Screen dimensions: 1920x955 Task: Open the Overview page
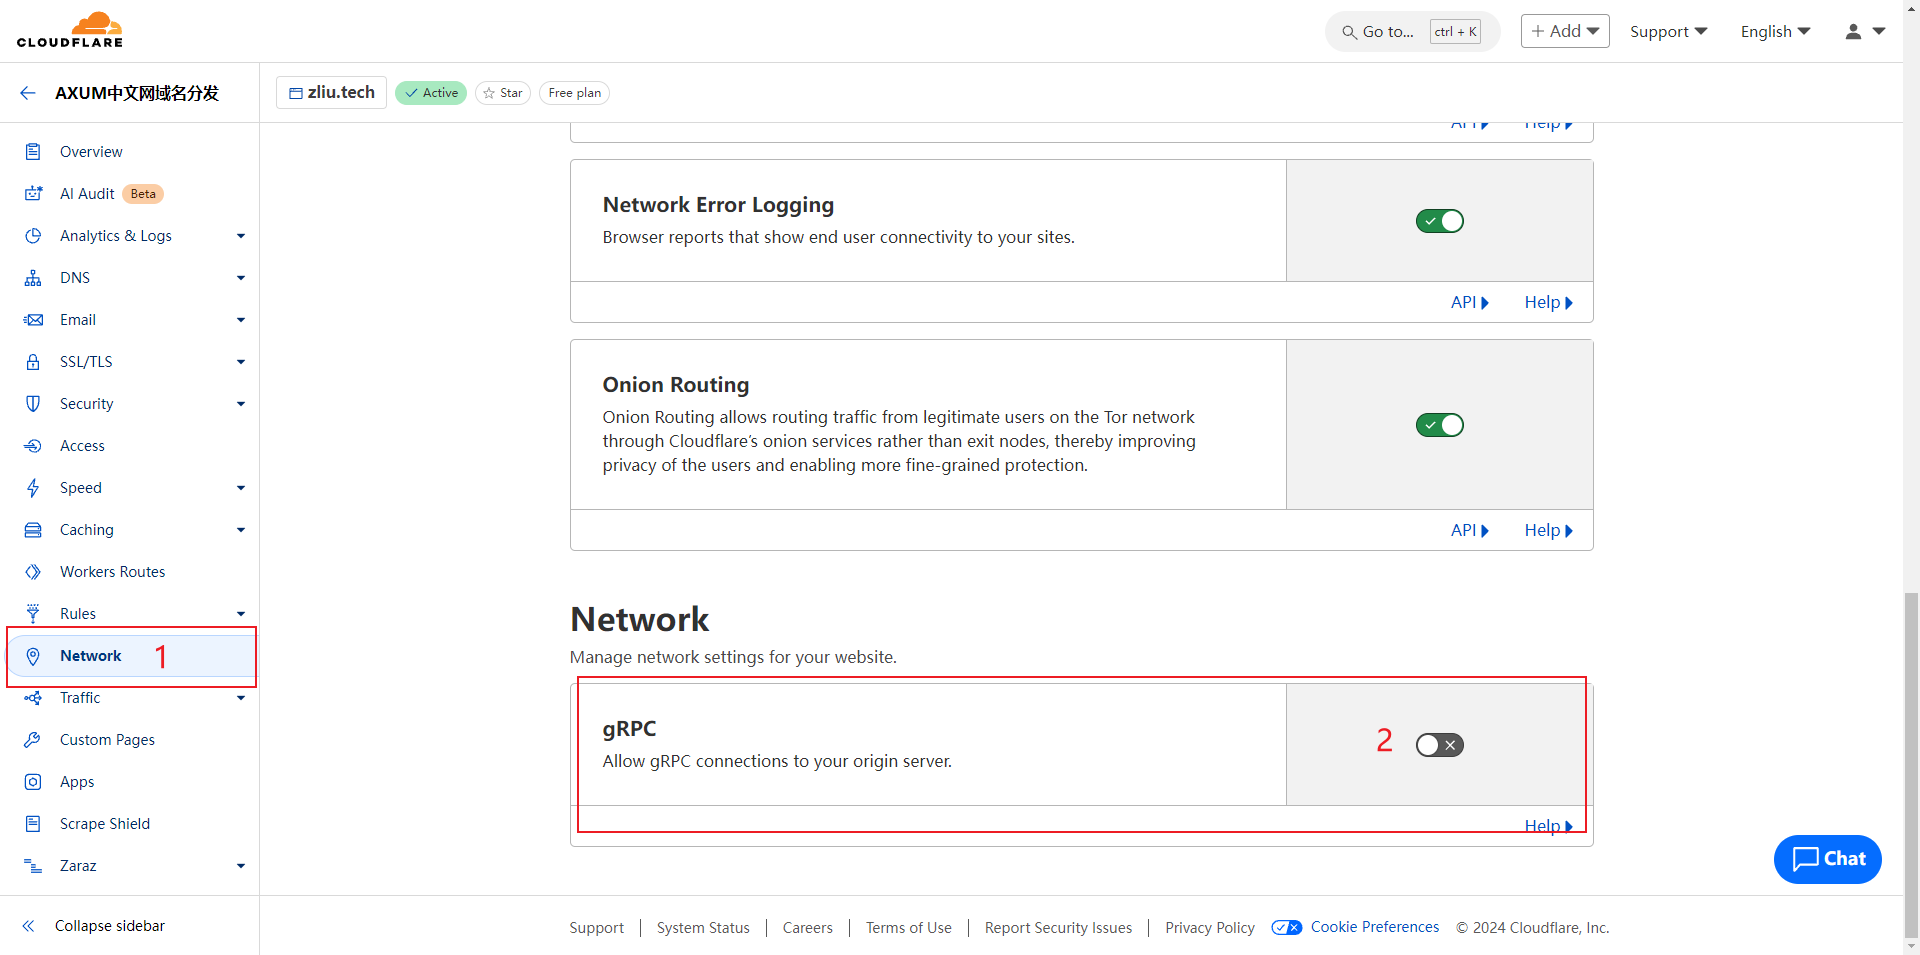(x=91, y=152)
